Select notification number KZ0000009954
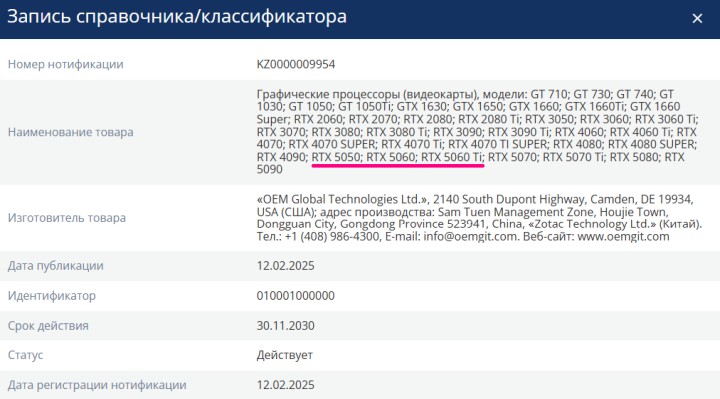This screenshot has height=399, width=720. click(296, 64)
